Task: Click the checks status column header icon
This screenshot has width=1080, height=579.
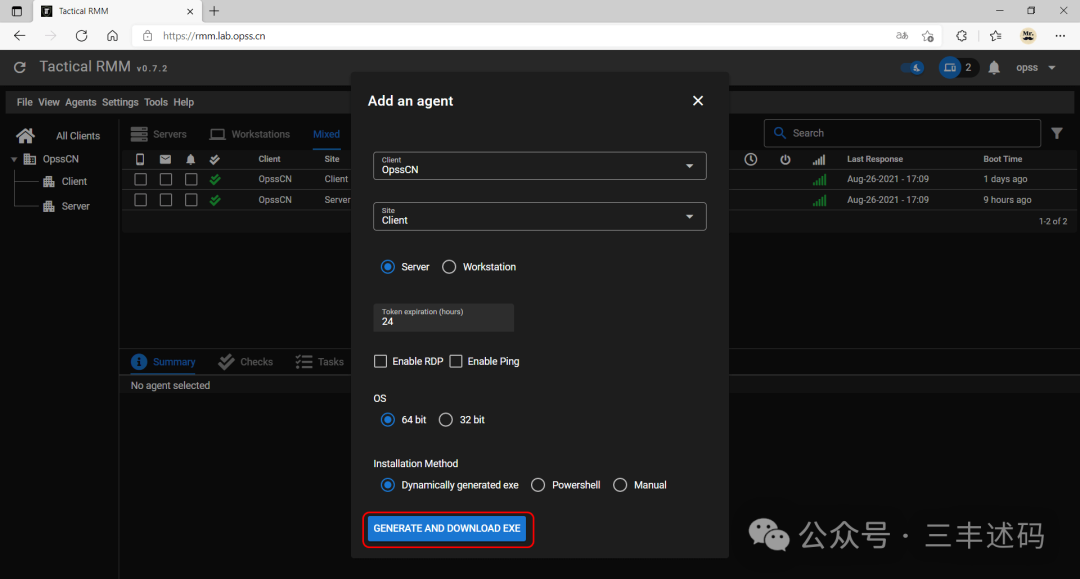Action: click(x=215, y=159)
